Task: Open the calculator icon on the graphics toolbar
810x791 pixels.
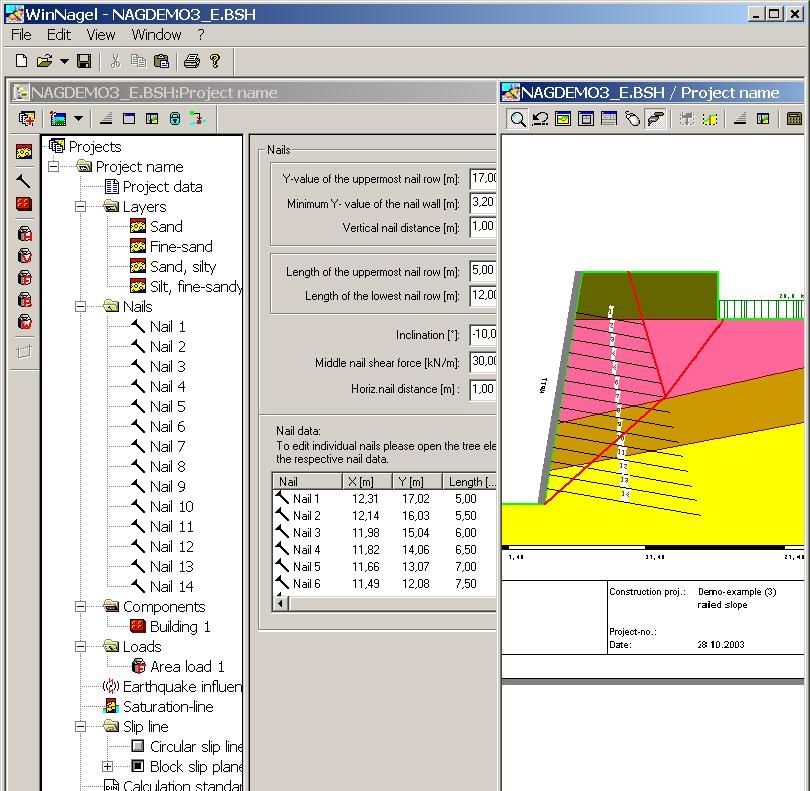Action: coord(793,119)
